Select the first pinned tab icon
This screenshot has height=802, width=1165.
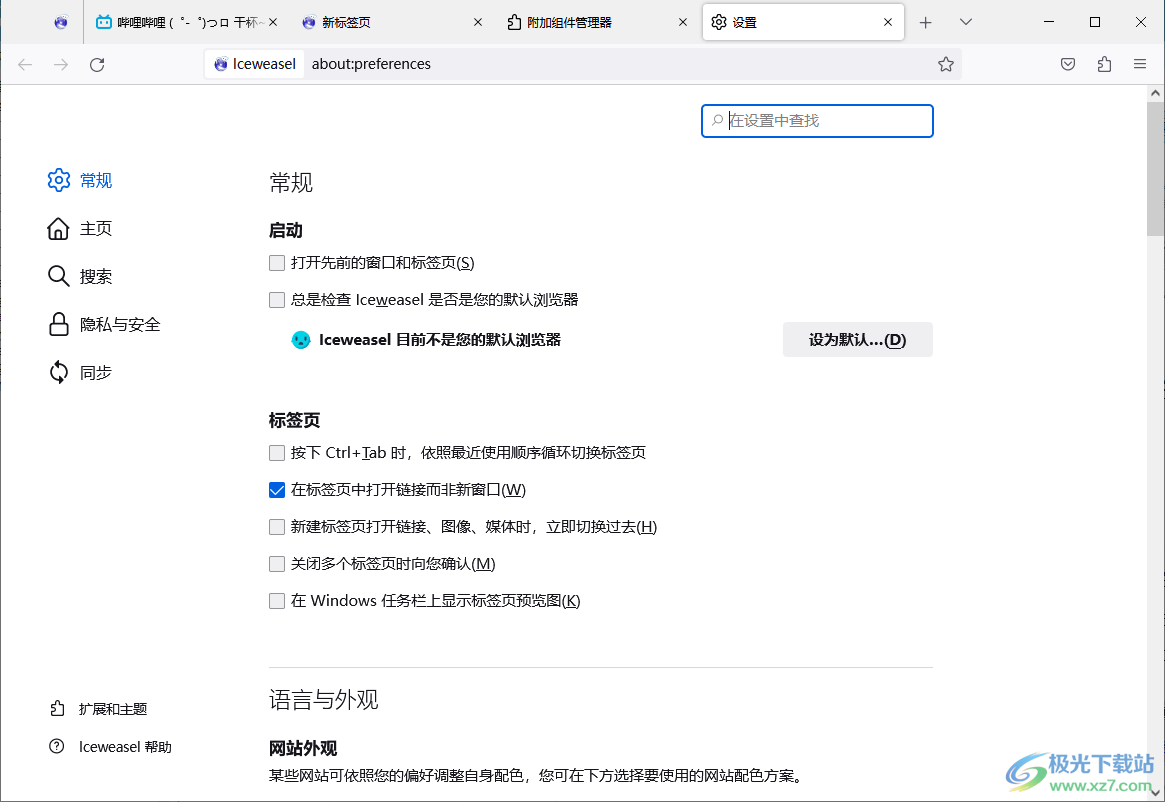61,22
